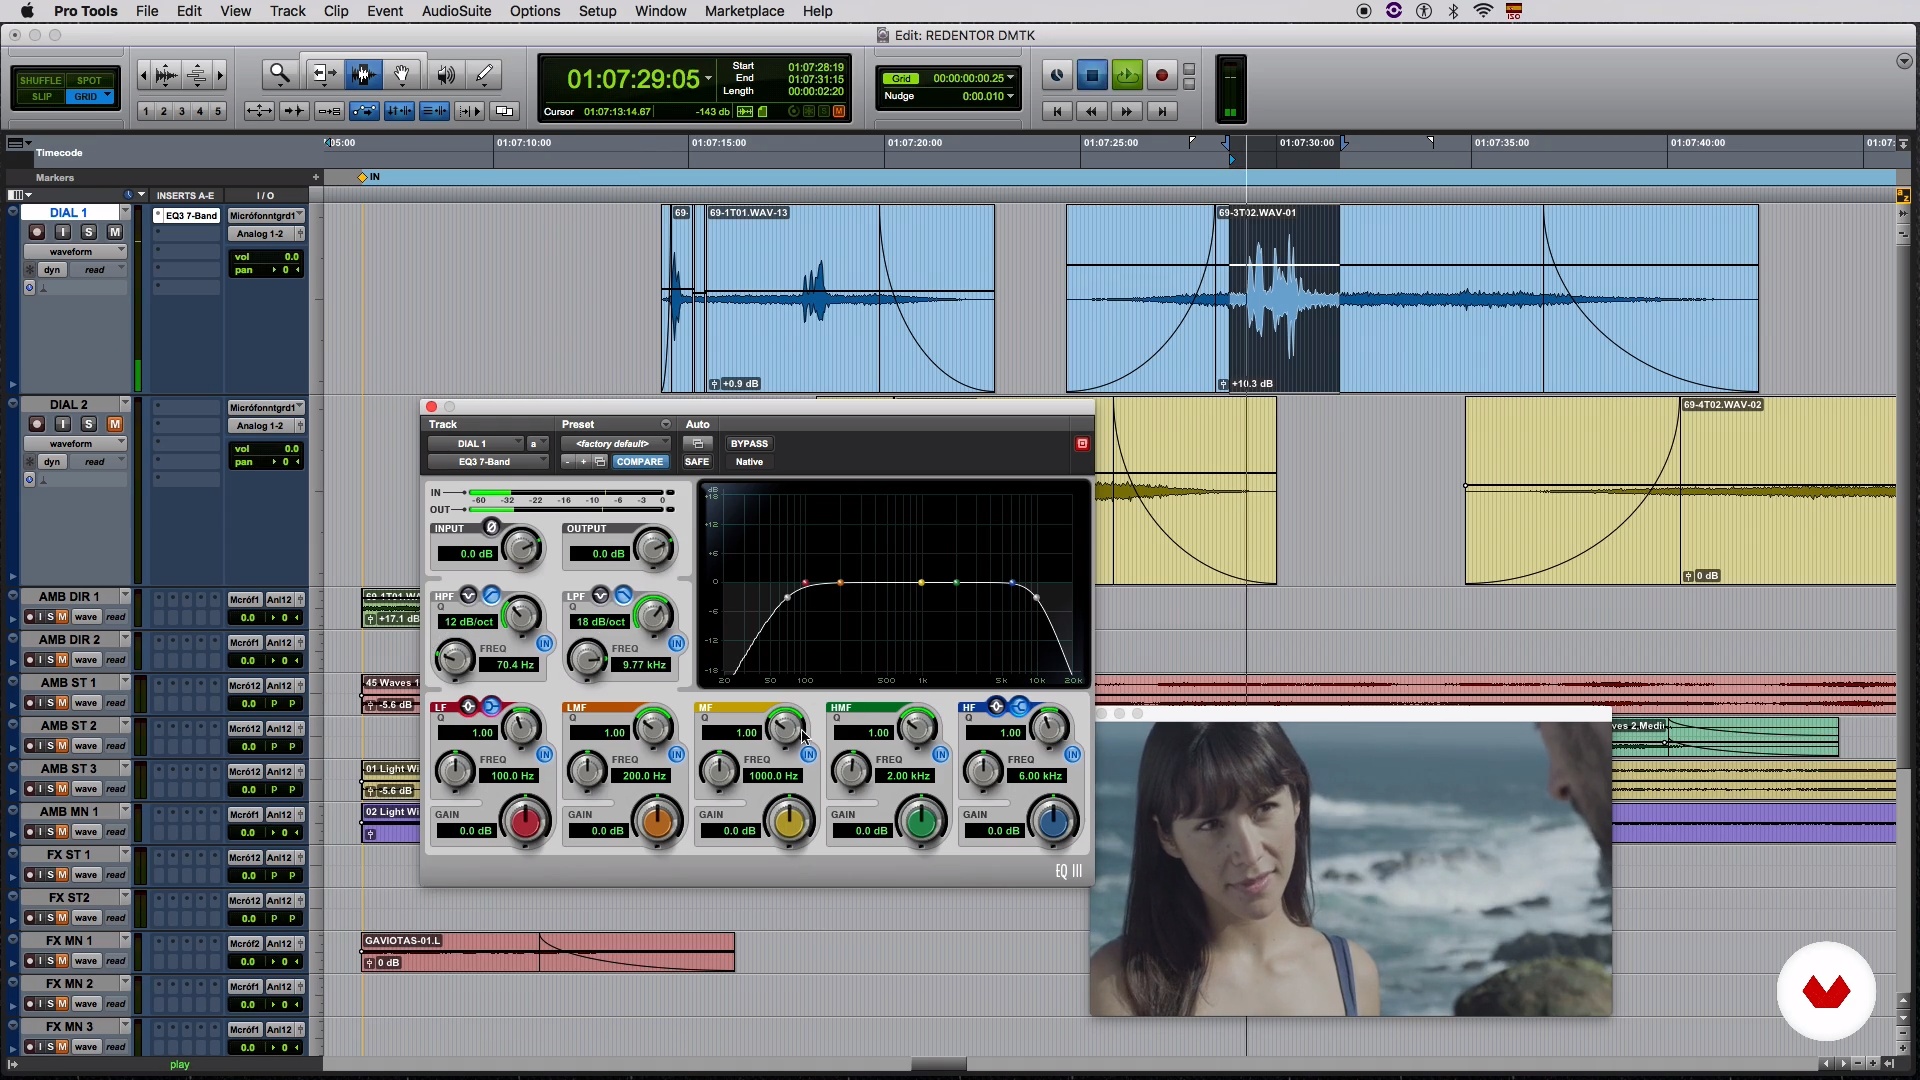The image size is (1920, 1080).
Task: Open the Clip menu
Action: [336, 11]
